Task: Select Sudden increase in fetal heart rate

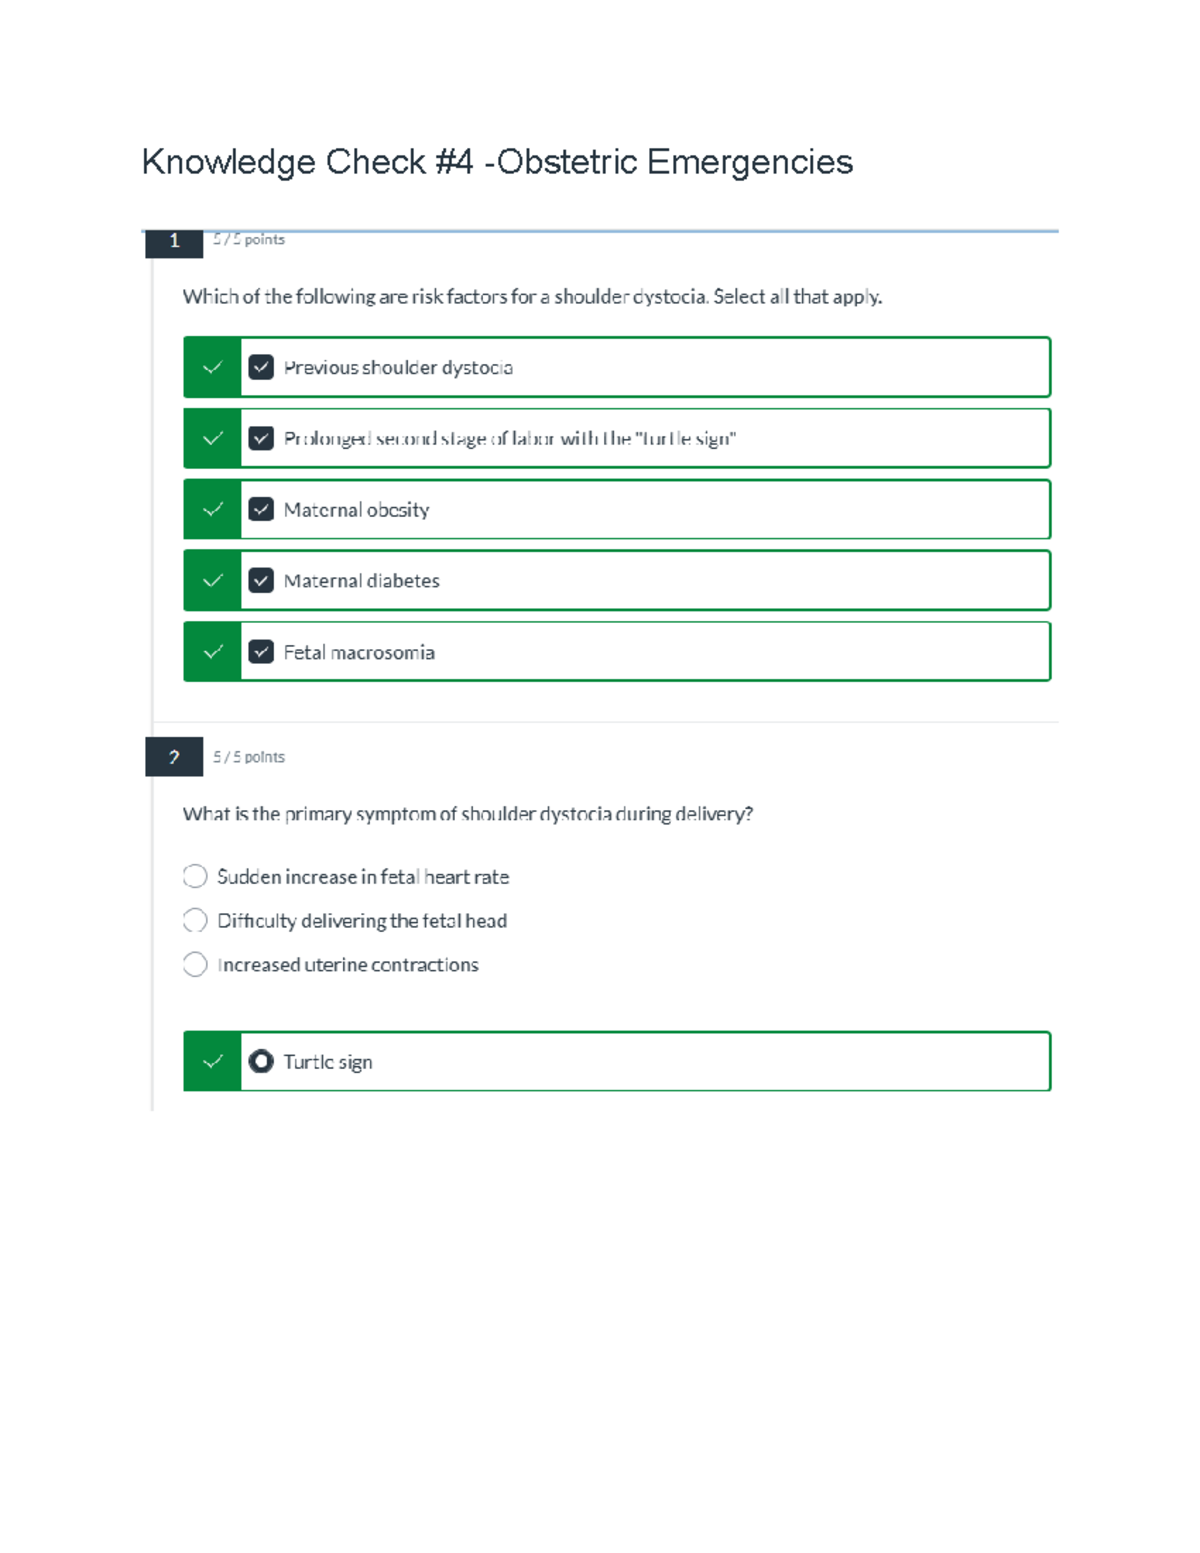Action: coord(195,877)
